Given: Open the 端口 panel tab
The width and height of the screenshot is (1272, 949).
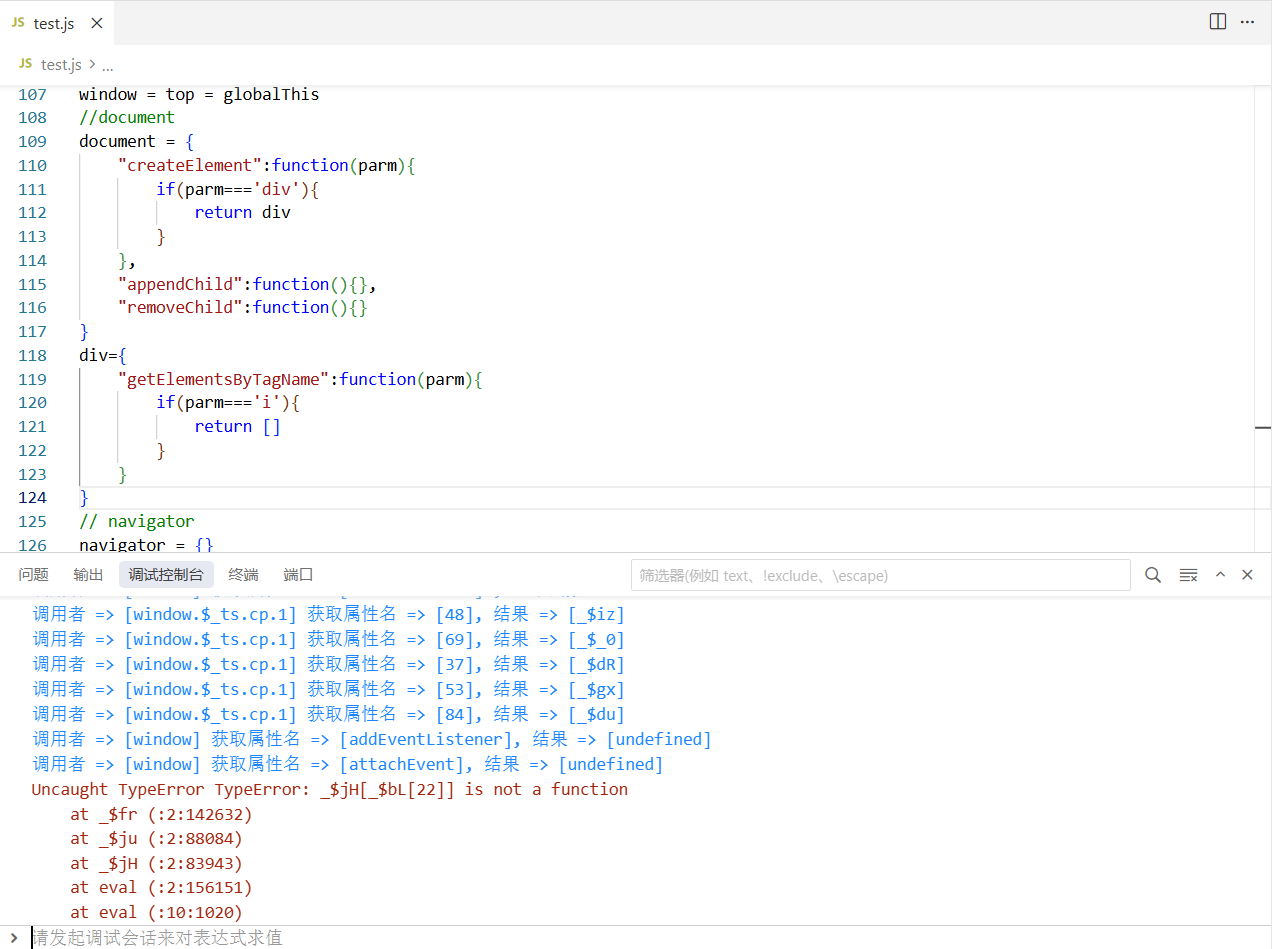Looking at the screenshot, I should pos(298,575).
